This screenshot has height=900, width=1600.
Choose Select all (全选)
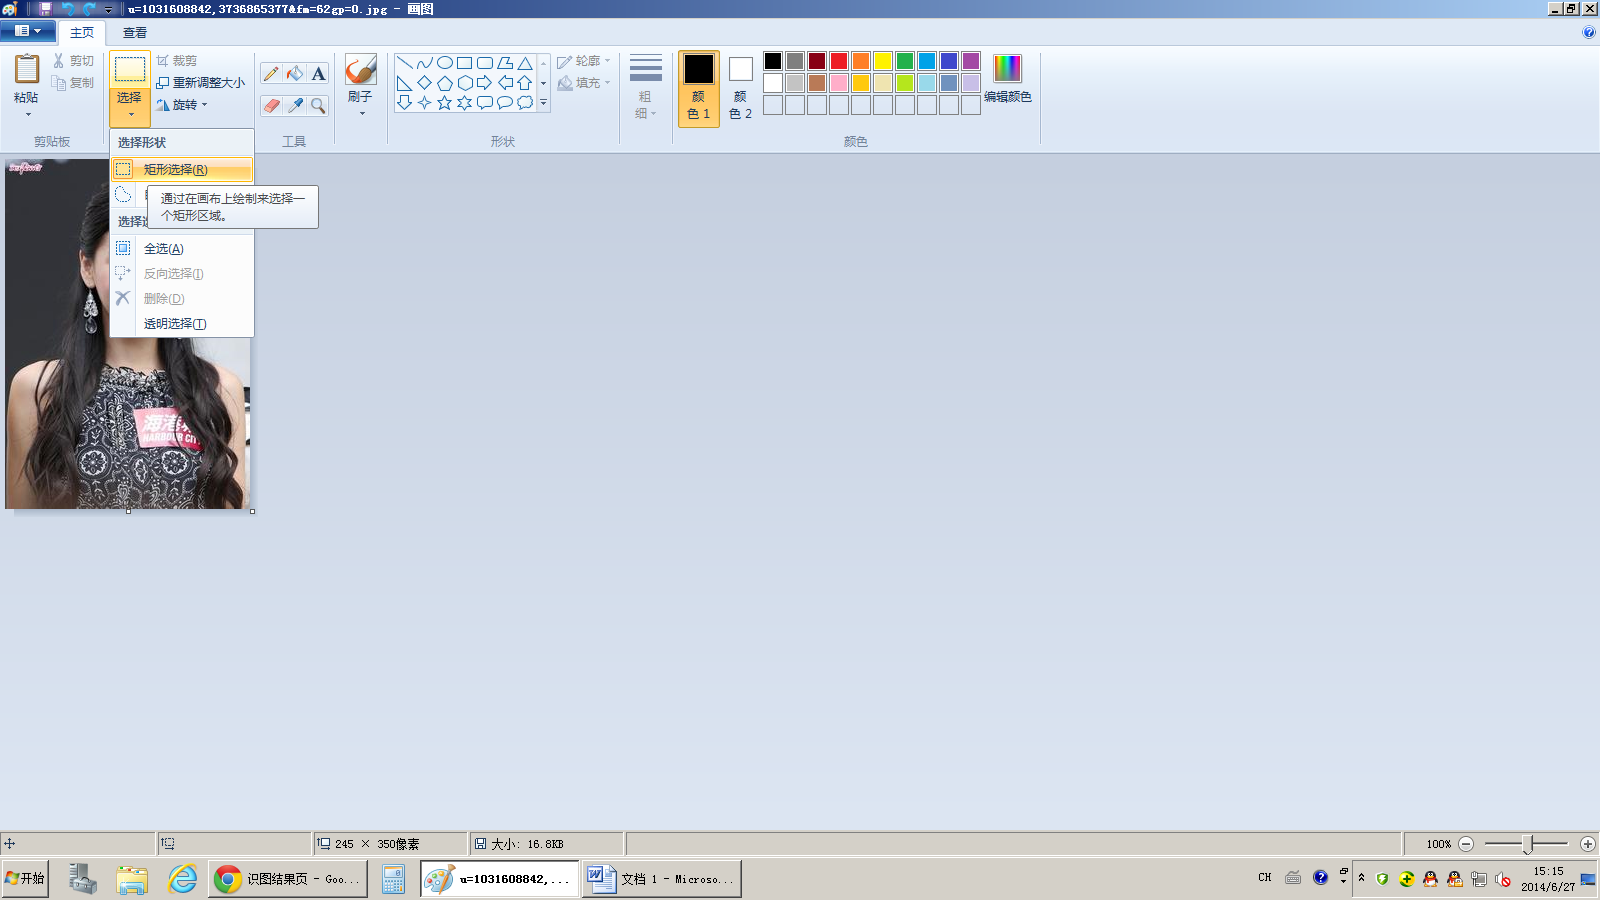coord(182,249)
